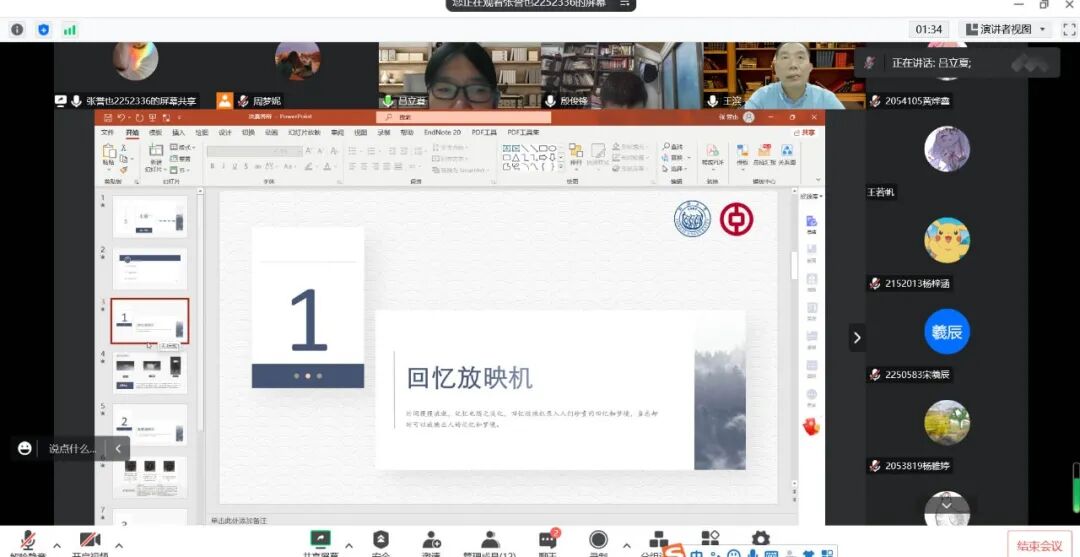Check the green network signal icon

(x=70, y=30)
